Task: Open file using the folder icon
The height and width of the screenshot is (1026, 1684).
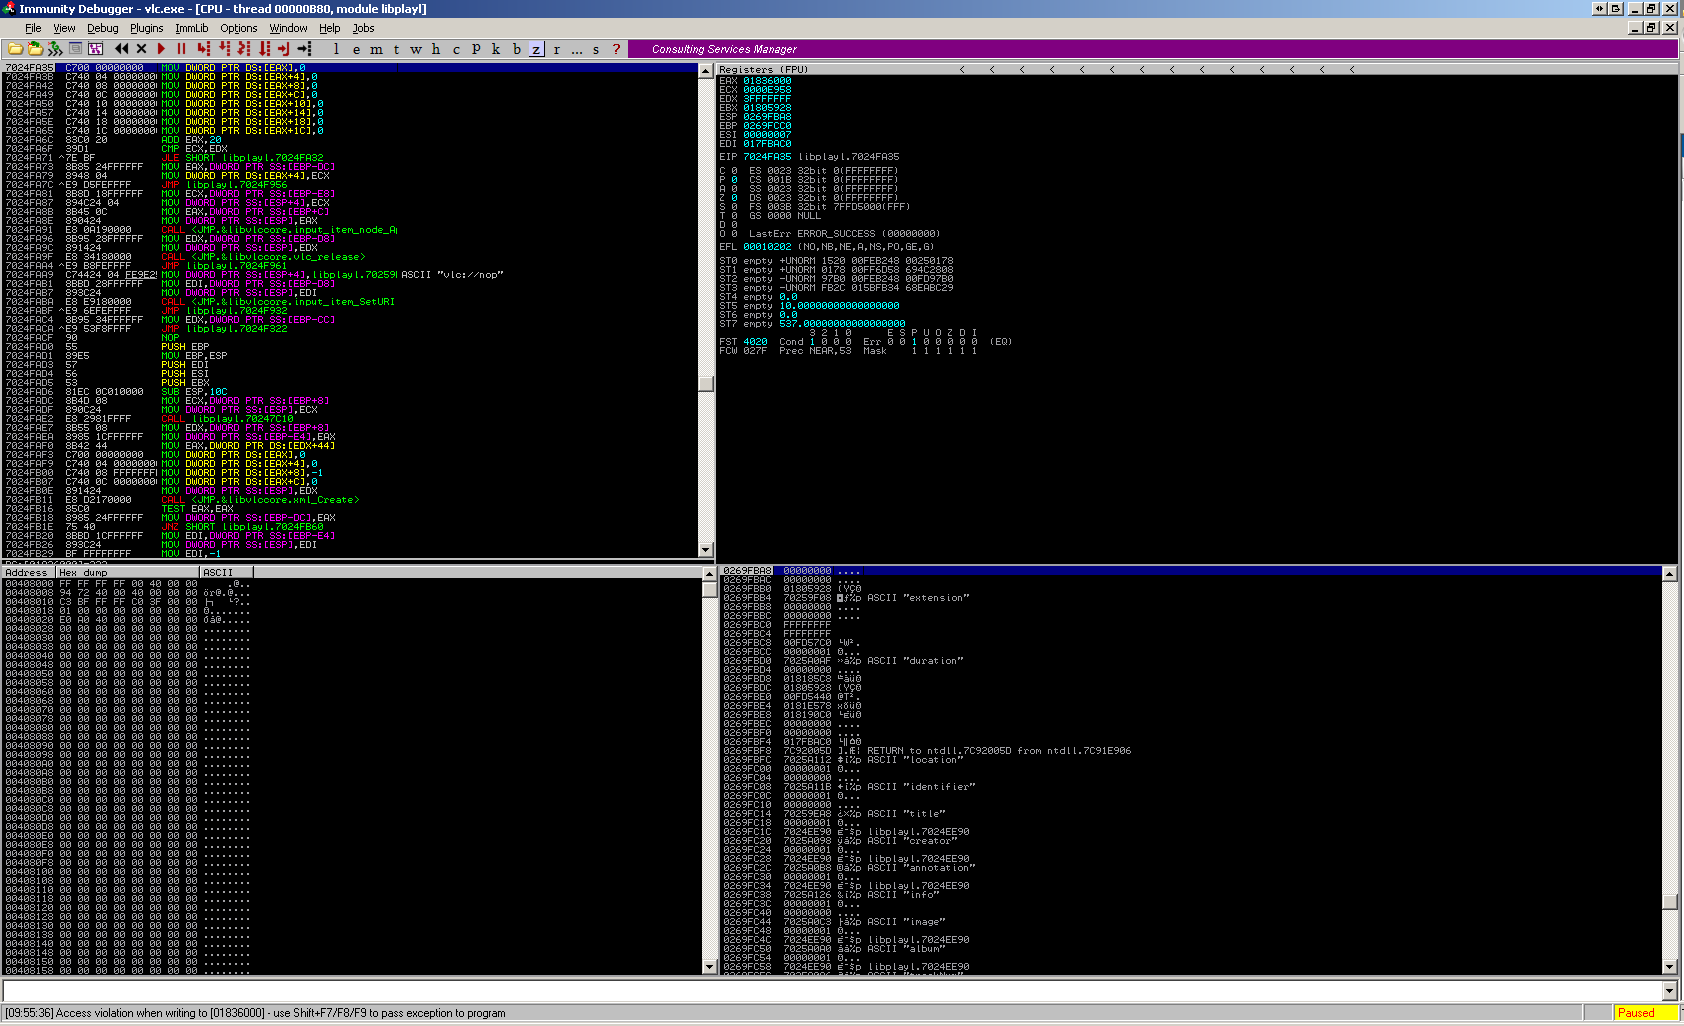Action: [x=16, y=49]
